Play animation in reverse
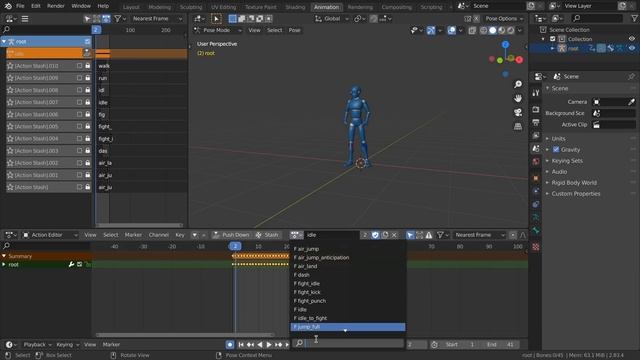The image size is (640, 360). pos(260,344)
